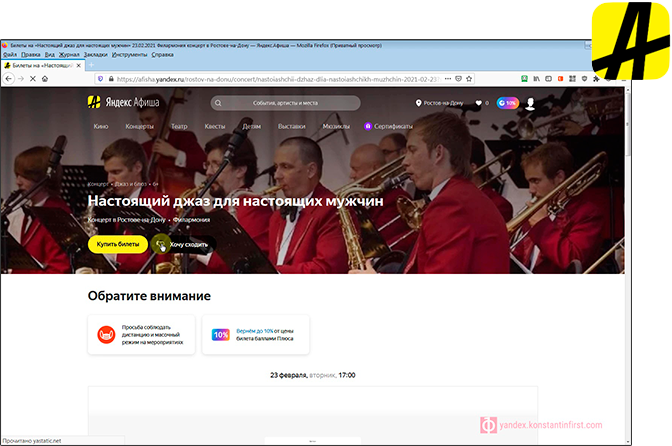Image resolution: width=672 pixels, height=446 pixels.
Task: Open the Вид menu
Action: 50,55
